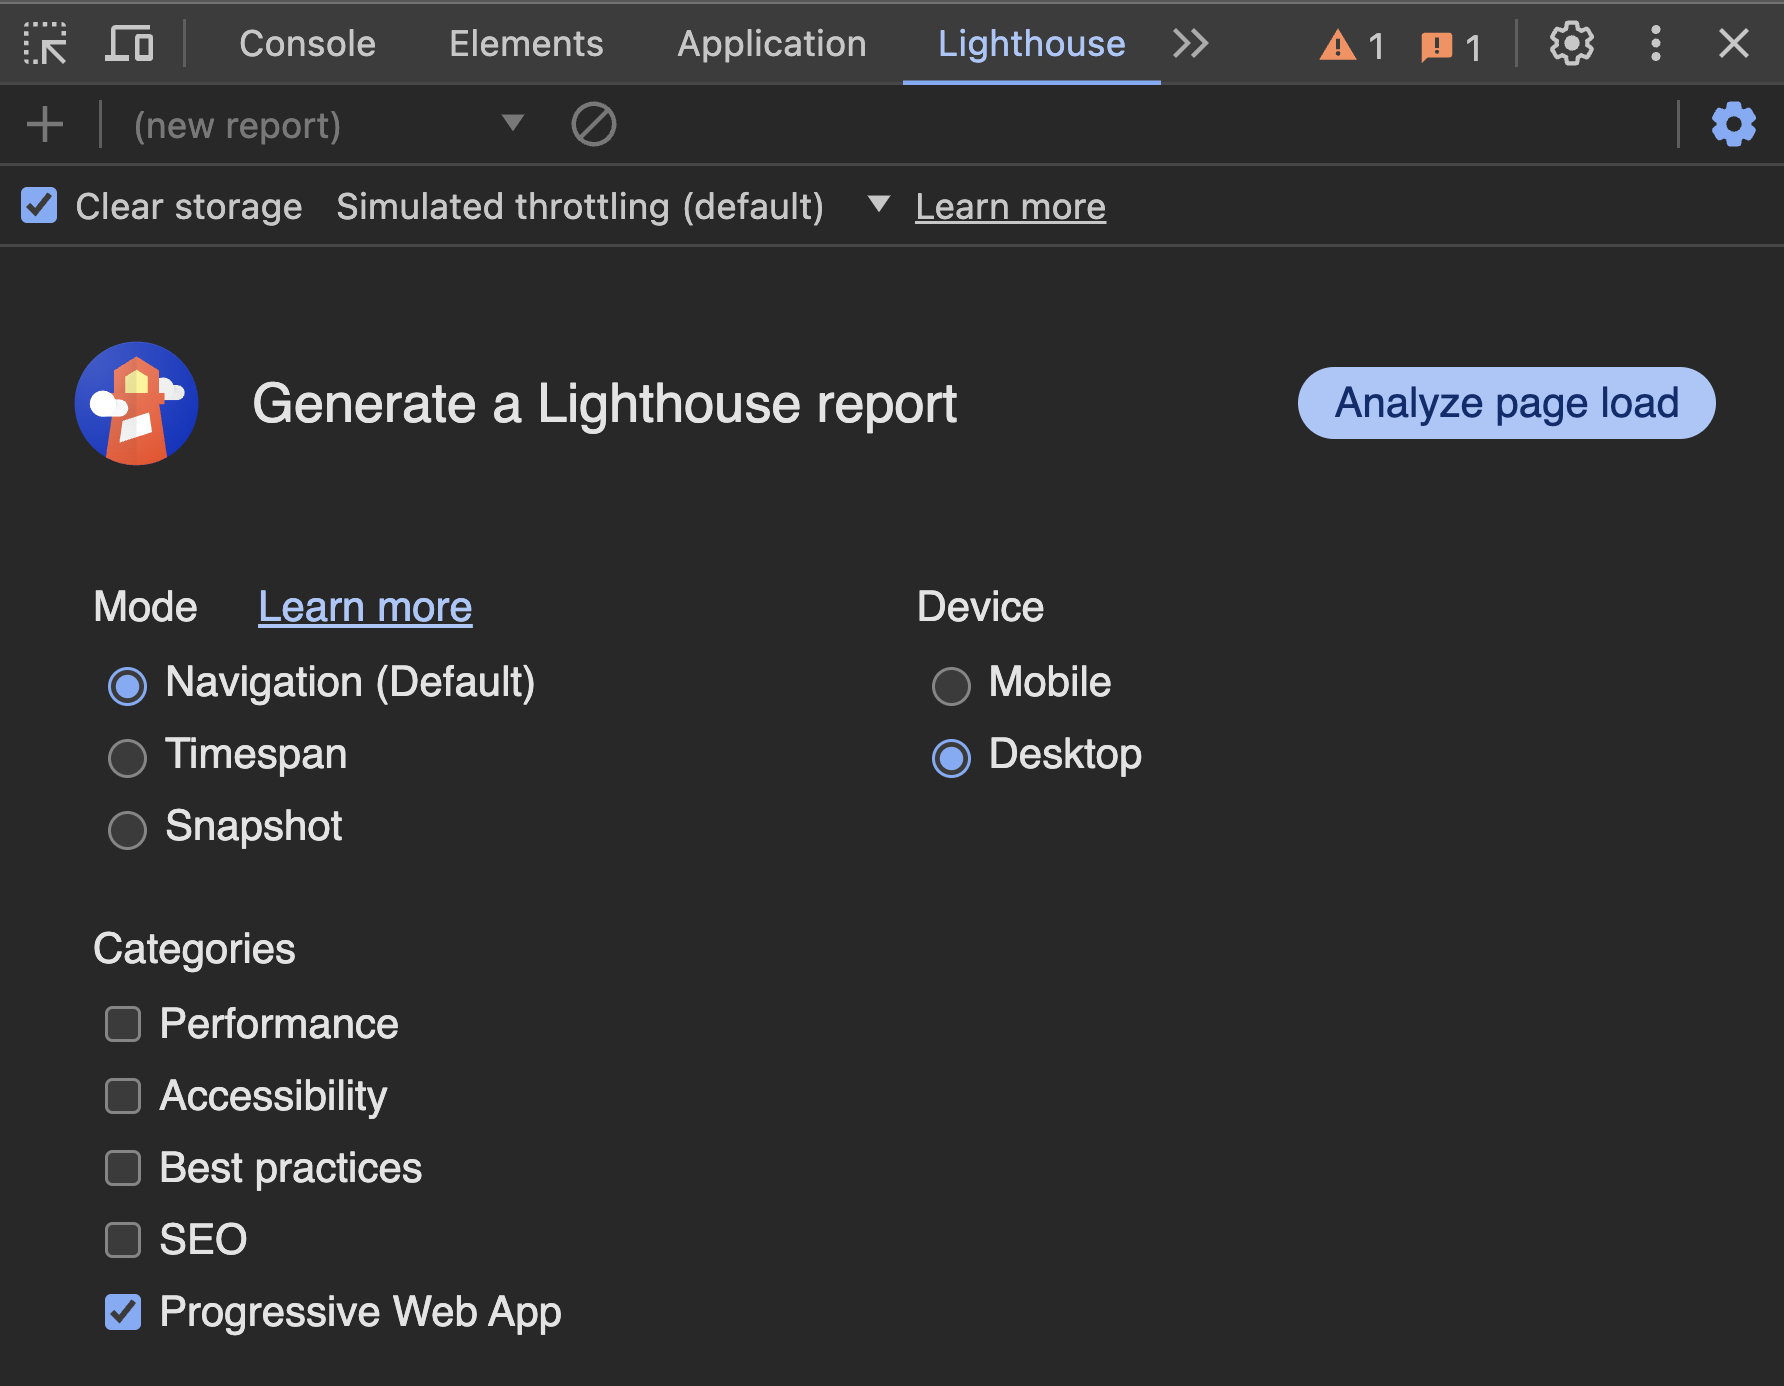1784x1386 pixels.
Task: Open the Mode Learn more link
Action: coord(364,606)
